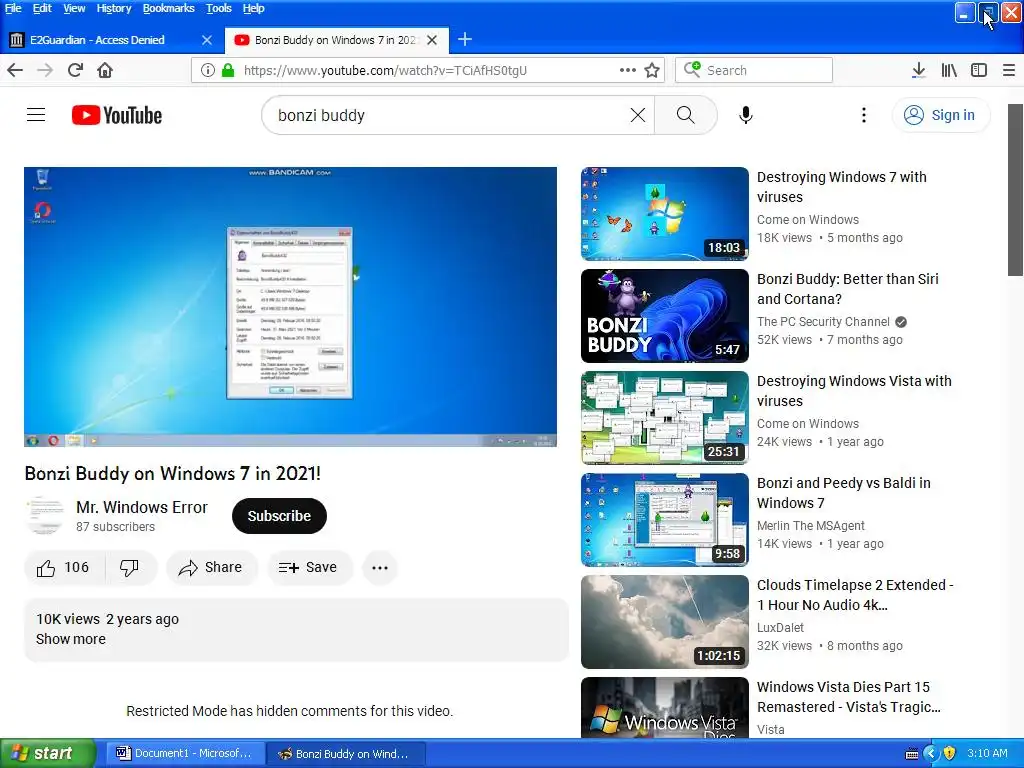Visit The PC Security Channel link
The image size is (1024, 768).
click(823, 322)
